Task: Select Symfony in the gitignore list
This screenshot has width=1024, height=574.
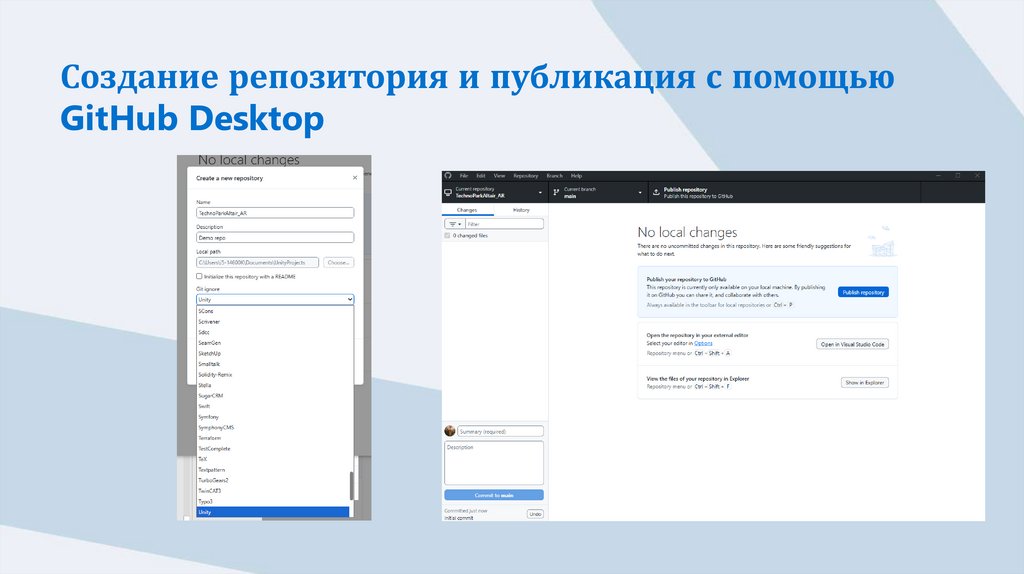Action: 273,417
